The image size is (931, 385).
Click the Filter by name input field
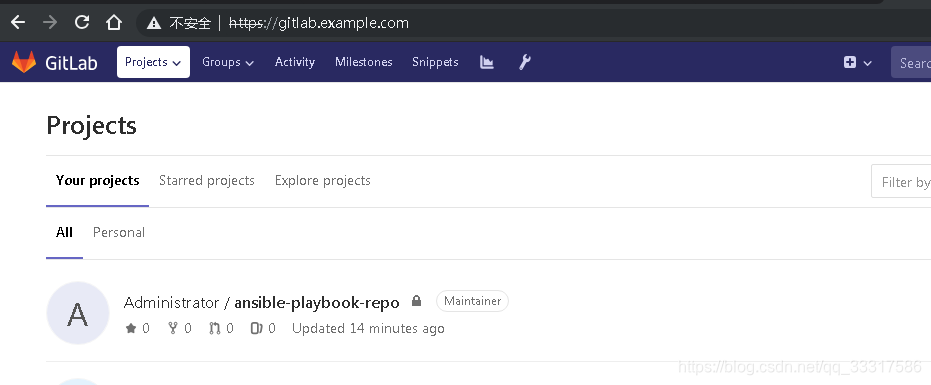901,181
